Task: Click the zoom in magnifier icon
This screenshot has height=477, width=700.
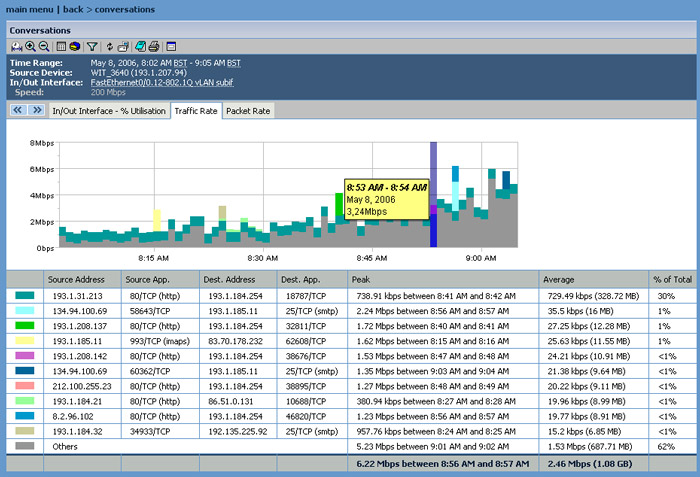Action: pos(30,46)
